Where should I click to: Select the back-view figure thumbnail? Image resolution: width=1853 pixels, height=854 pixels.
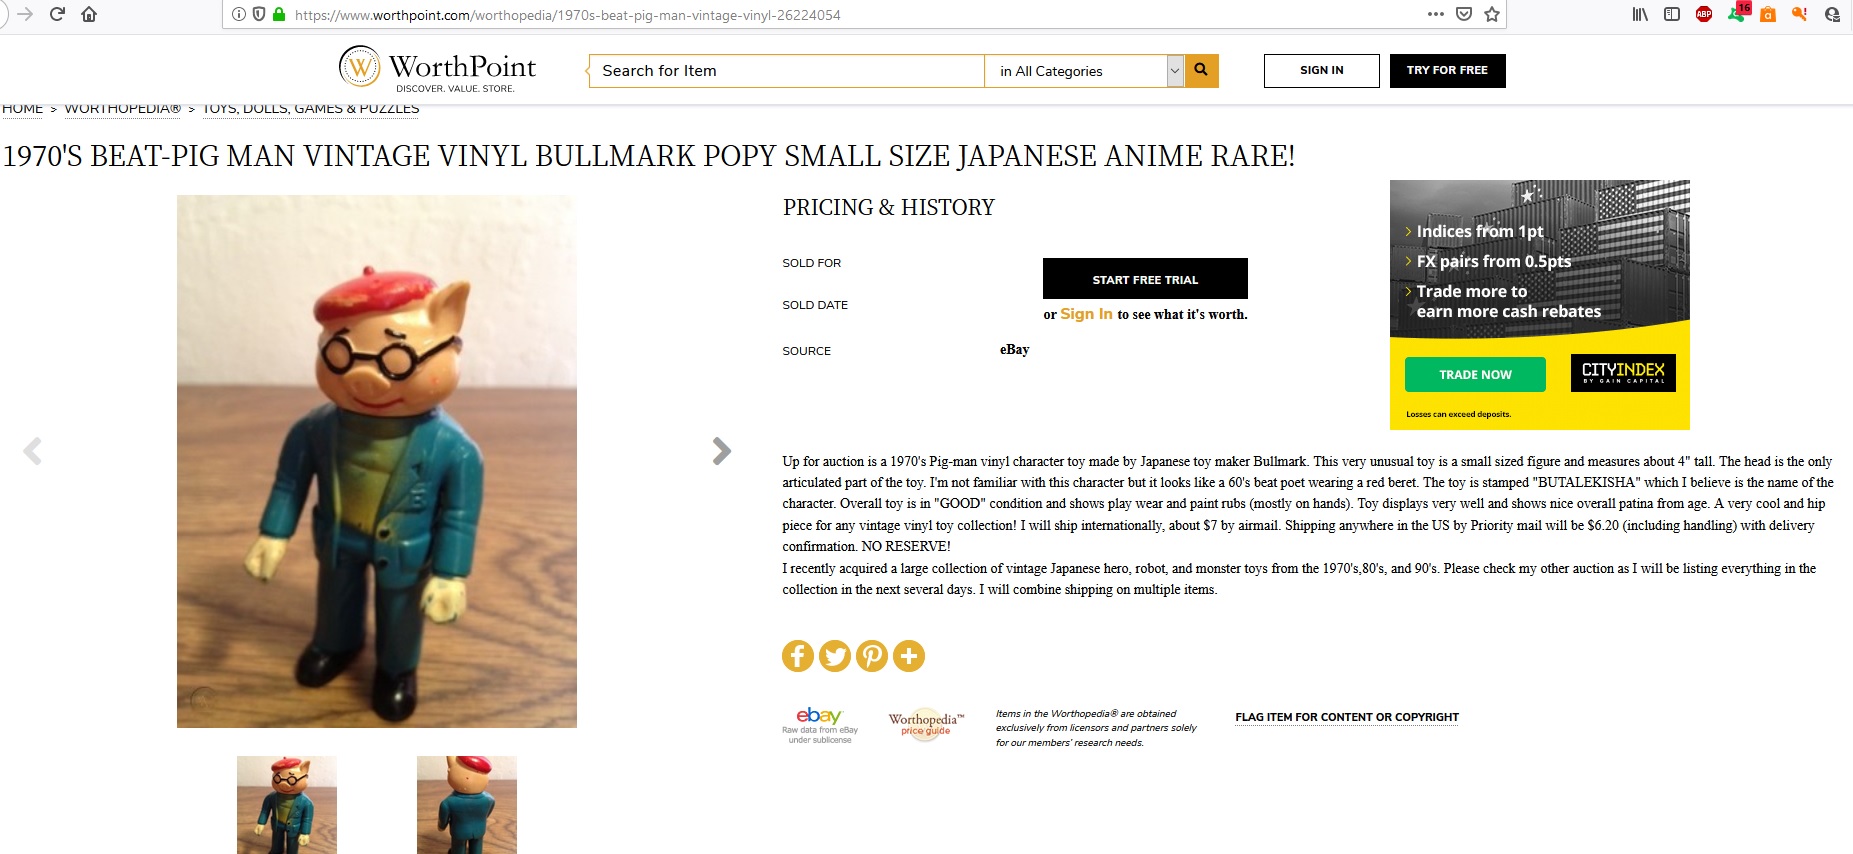tap(467, 805)
